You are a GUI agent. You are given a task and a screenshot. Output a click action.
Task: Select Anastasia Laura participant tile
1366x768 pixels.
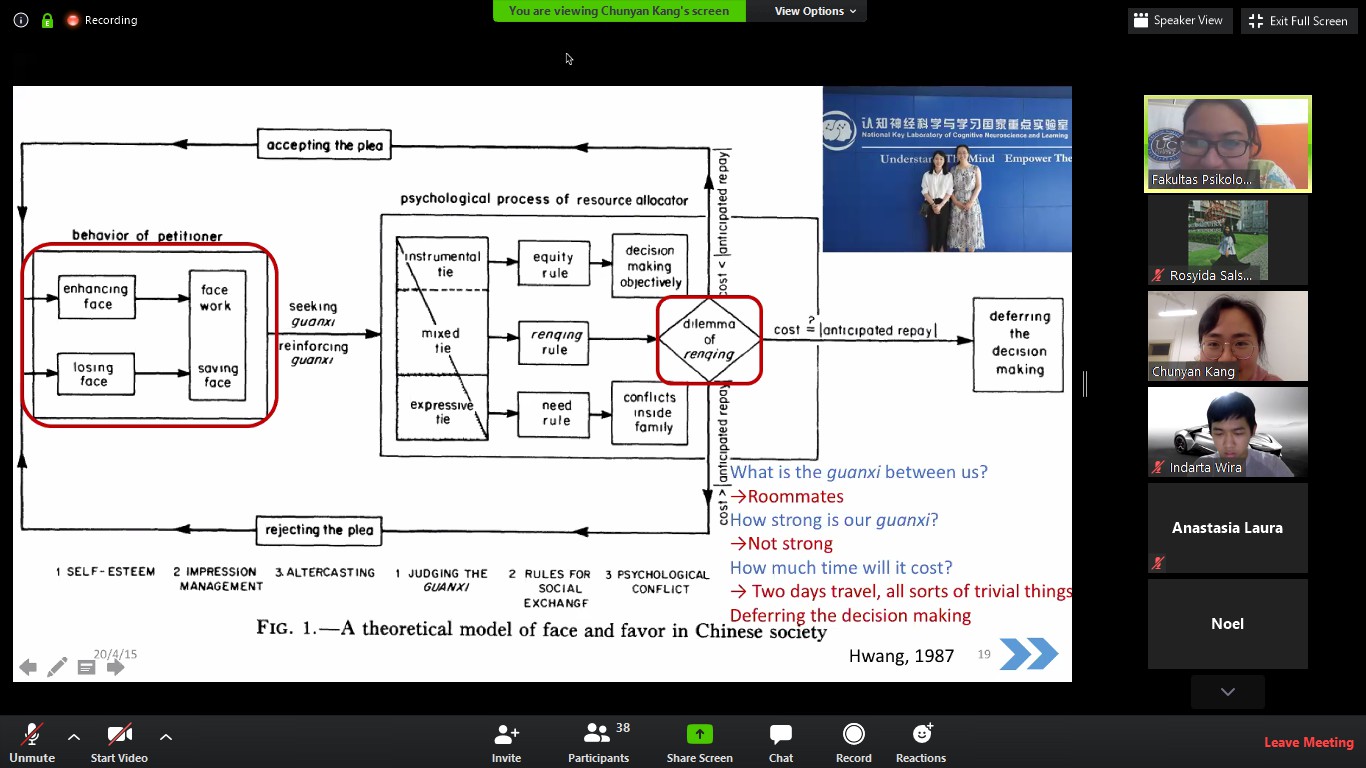coord(1228,528)
